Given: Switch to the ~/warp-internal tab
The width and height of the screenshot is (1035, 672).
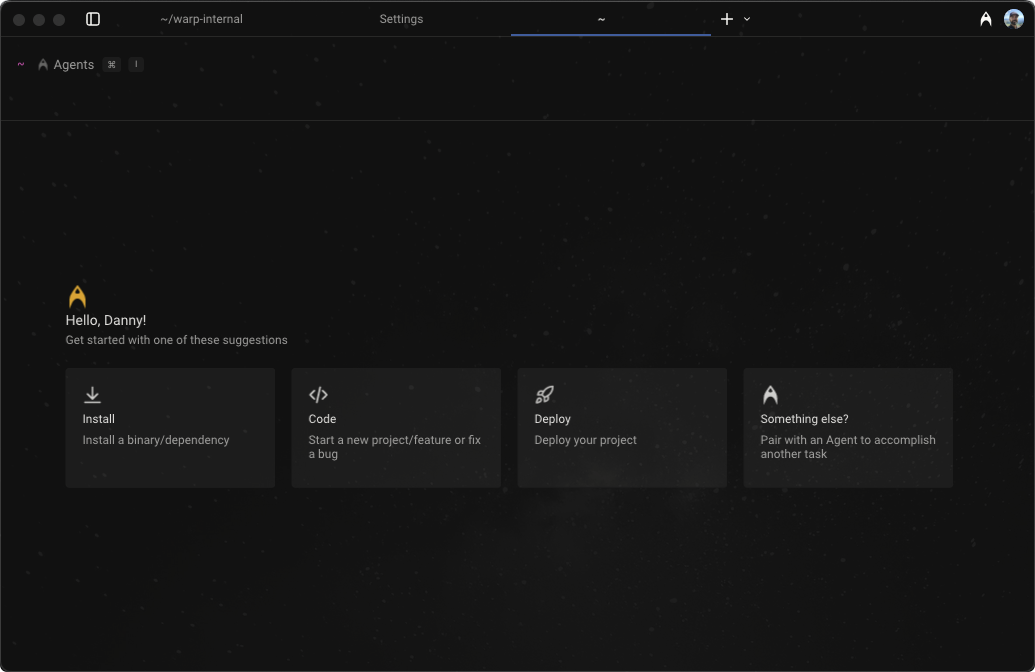Looking at the screenshot, I should point(201,19).
